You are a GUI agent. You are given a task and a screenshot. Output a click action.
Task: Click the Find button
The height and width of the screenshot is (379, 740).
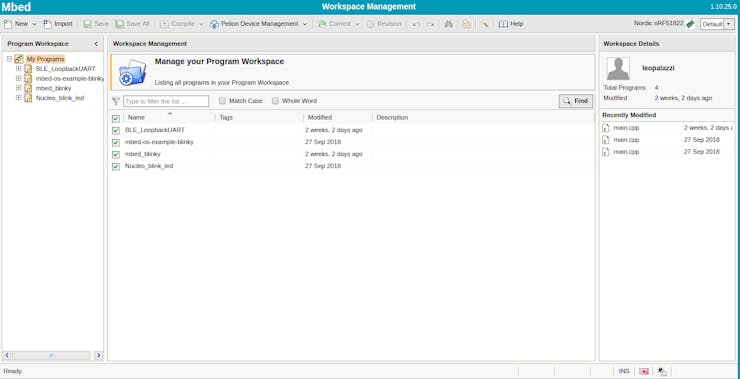click(576, 101)
